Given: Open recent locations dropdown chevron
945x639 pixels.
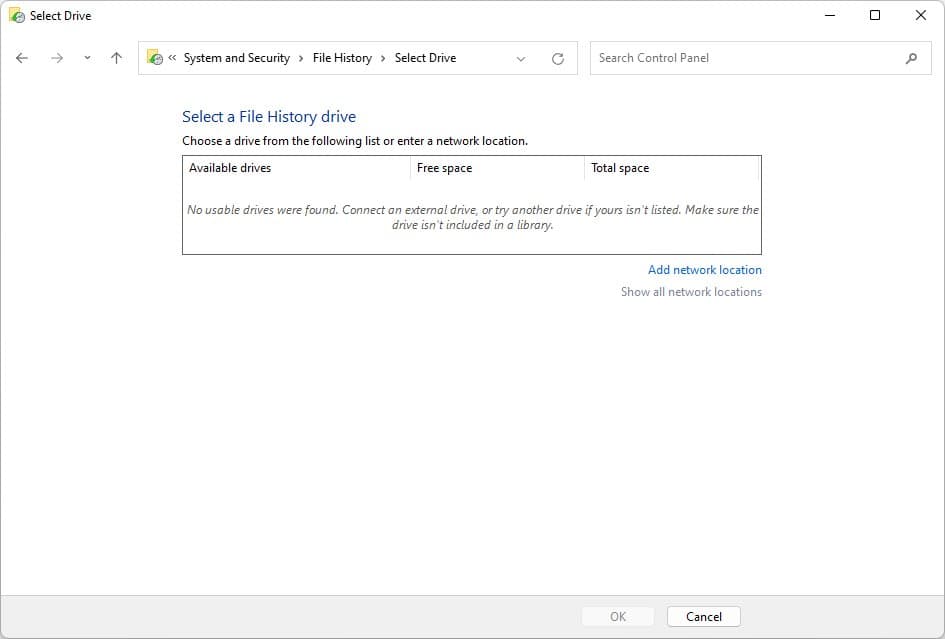Looking at the screenshot, I should click(x=87, y=58).
